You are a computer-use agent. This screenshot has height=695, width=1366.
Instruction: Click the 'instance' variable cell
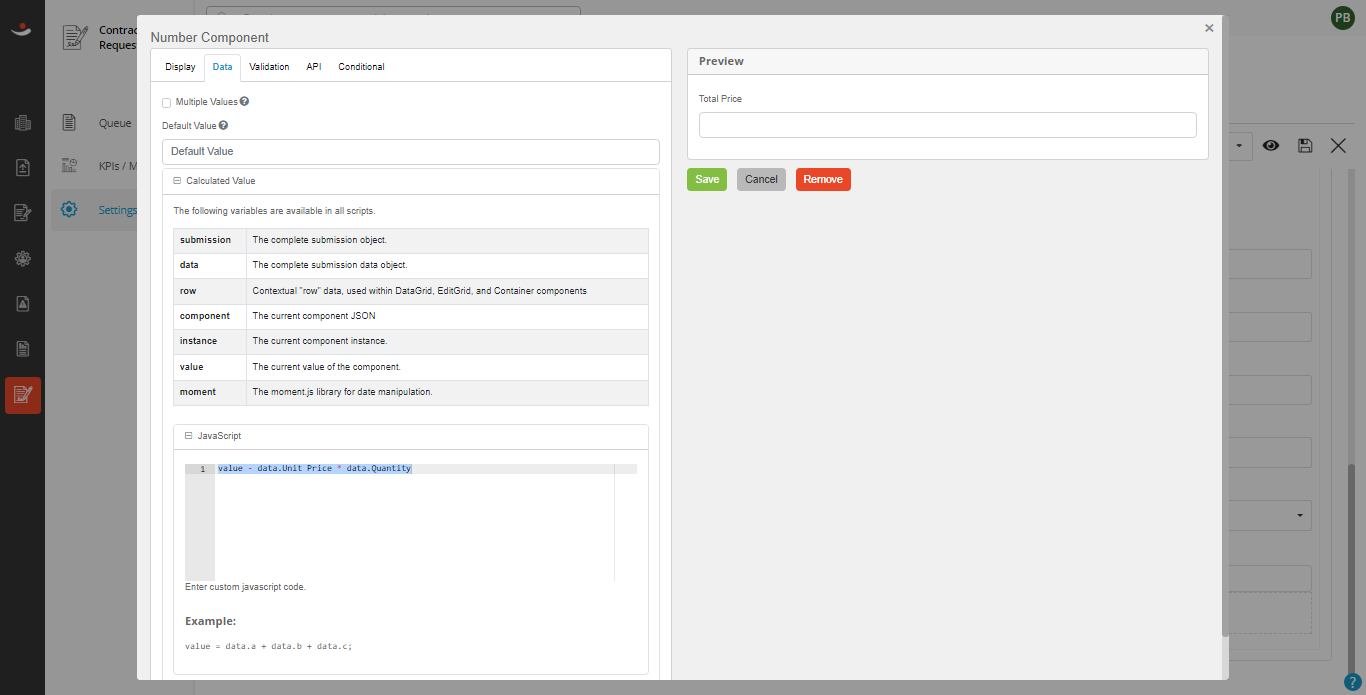[210, 342]
